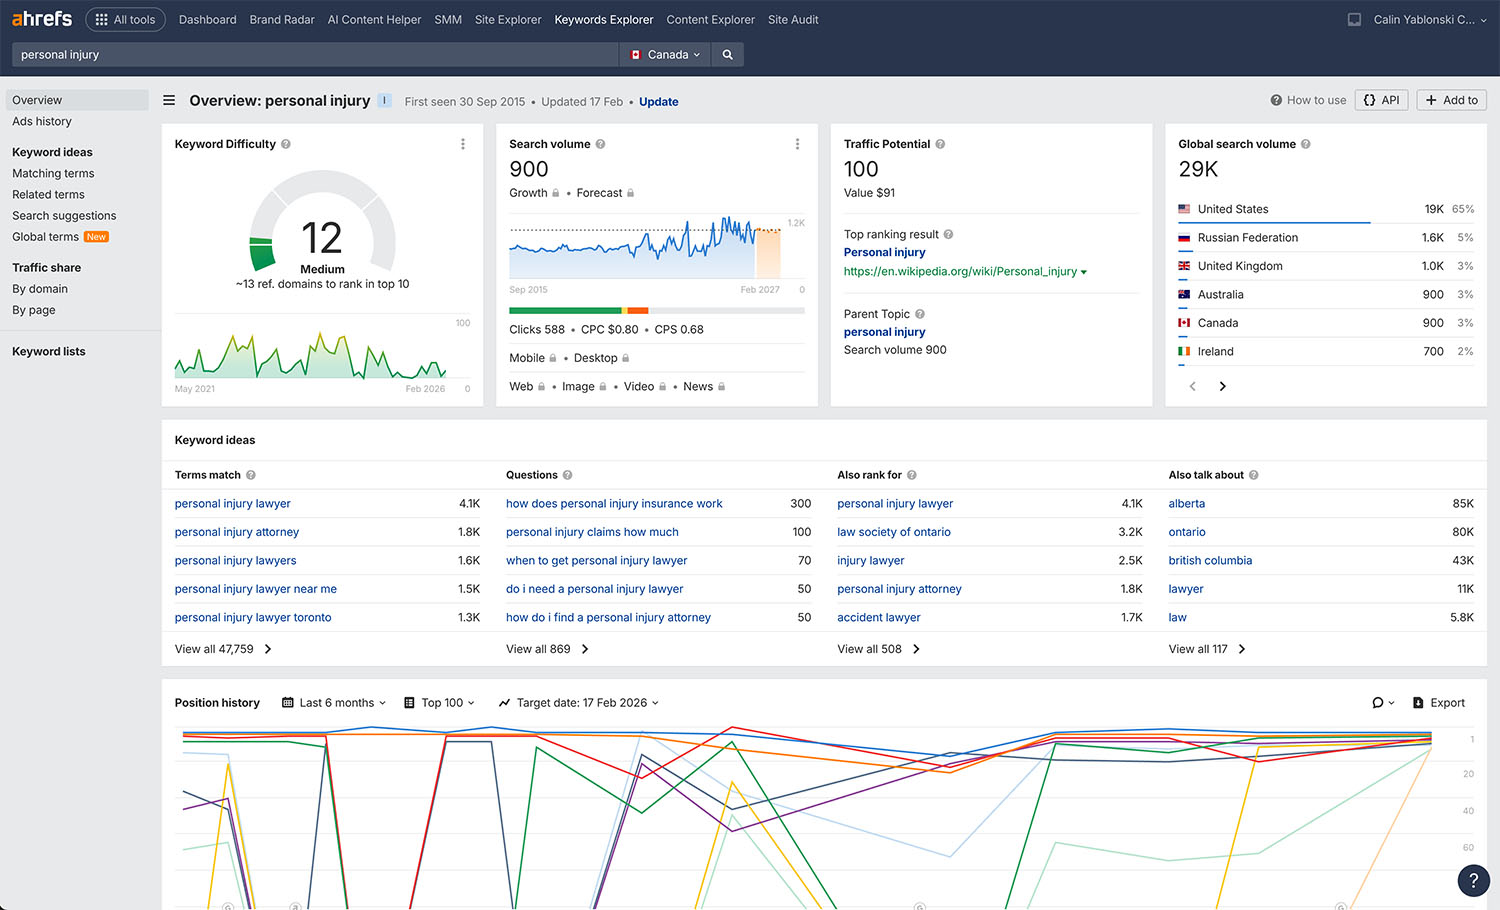Expand the Wikipedia Personal_injury URL chevron
The image size is (1500, 910).
pyautogui.click(x=1084, y=271)
